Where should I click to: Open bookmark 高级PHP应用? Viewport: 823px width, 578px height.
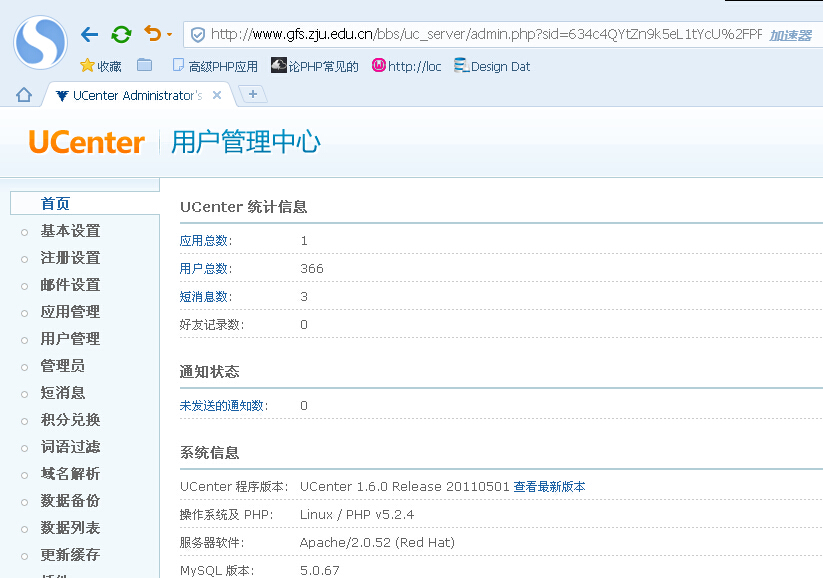[x=215, y=66]
